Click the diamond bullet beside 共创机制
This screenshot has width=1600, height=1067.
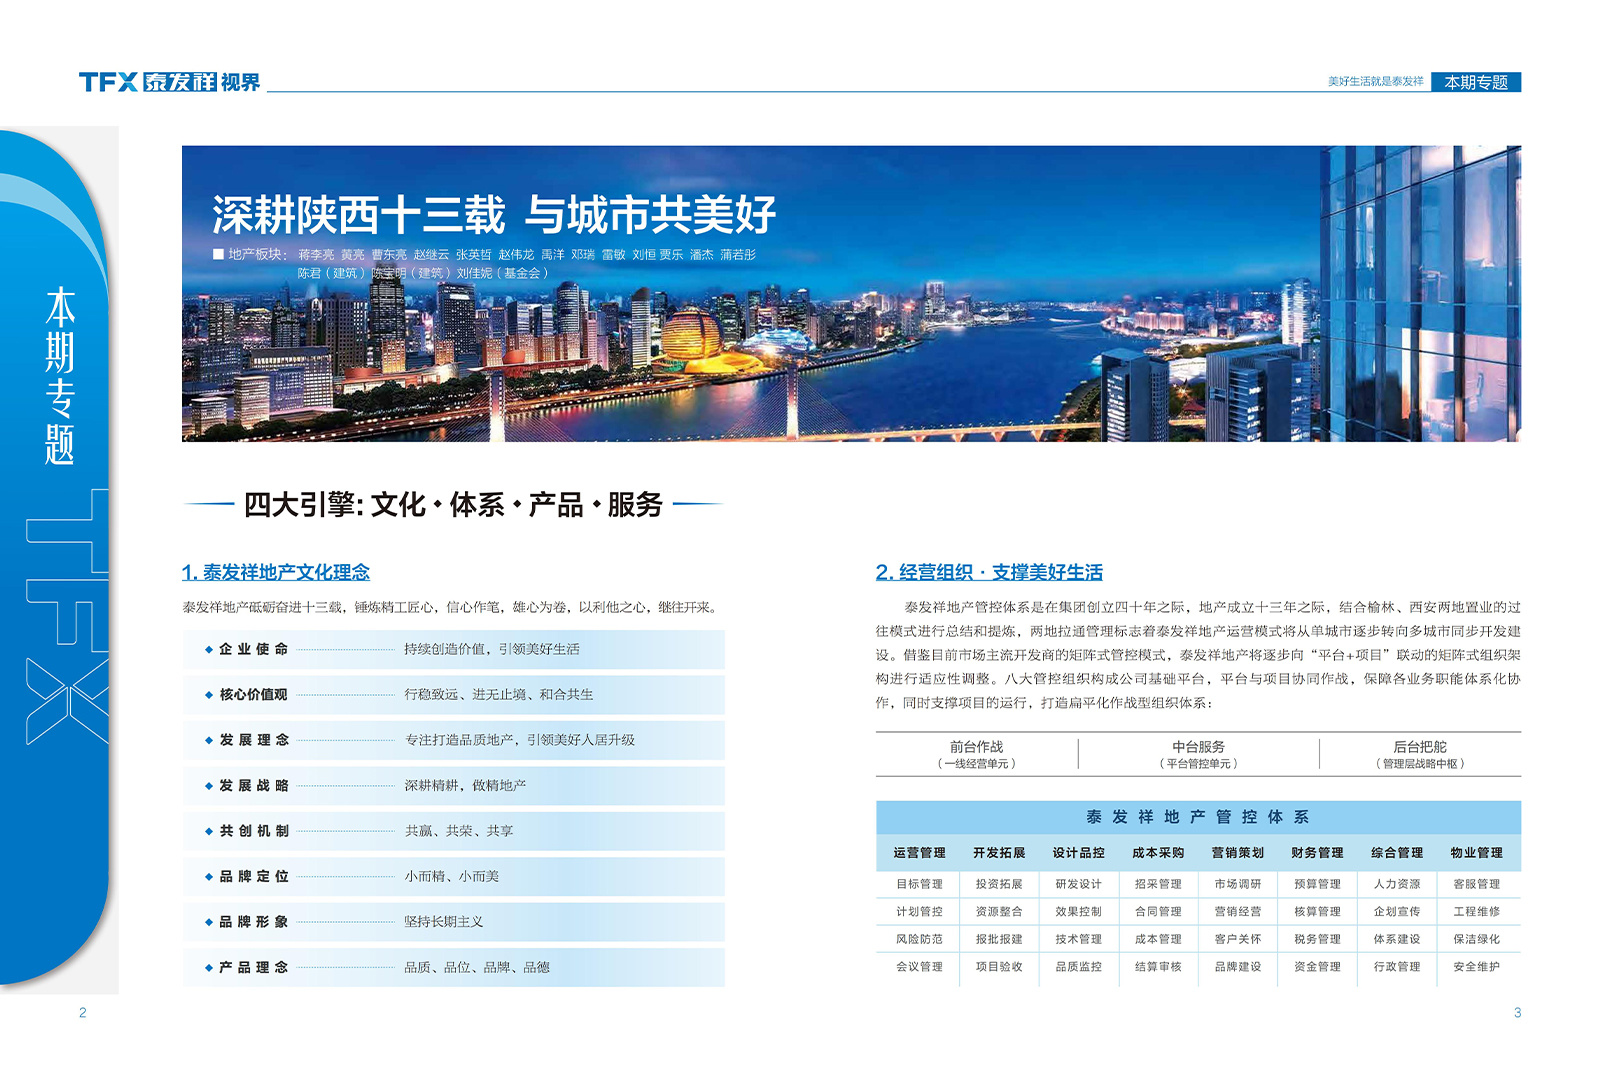pyautogui.click(x=209, y=831)
